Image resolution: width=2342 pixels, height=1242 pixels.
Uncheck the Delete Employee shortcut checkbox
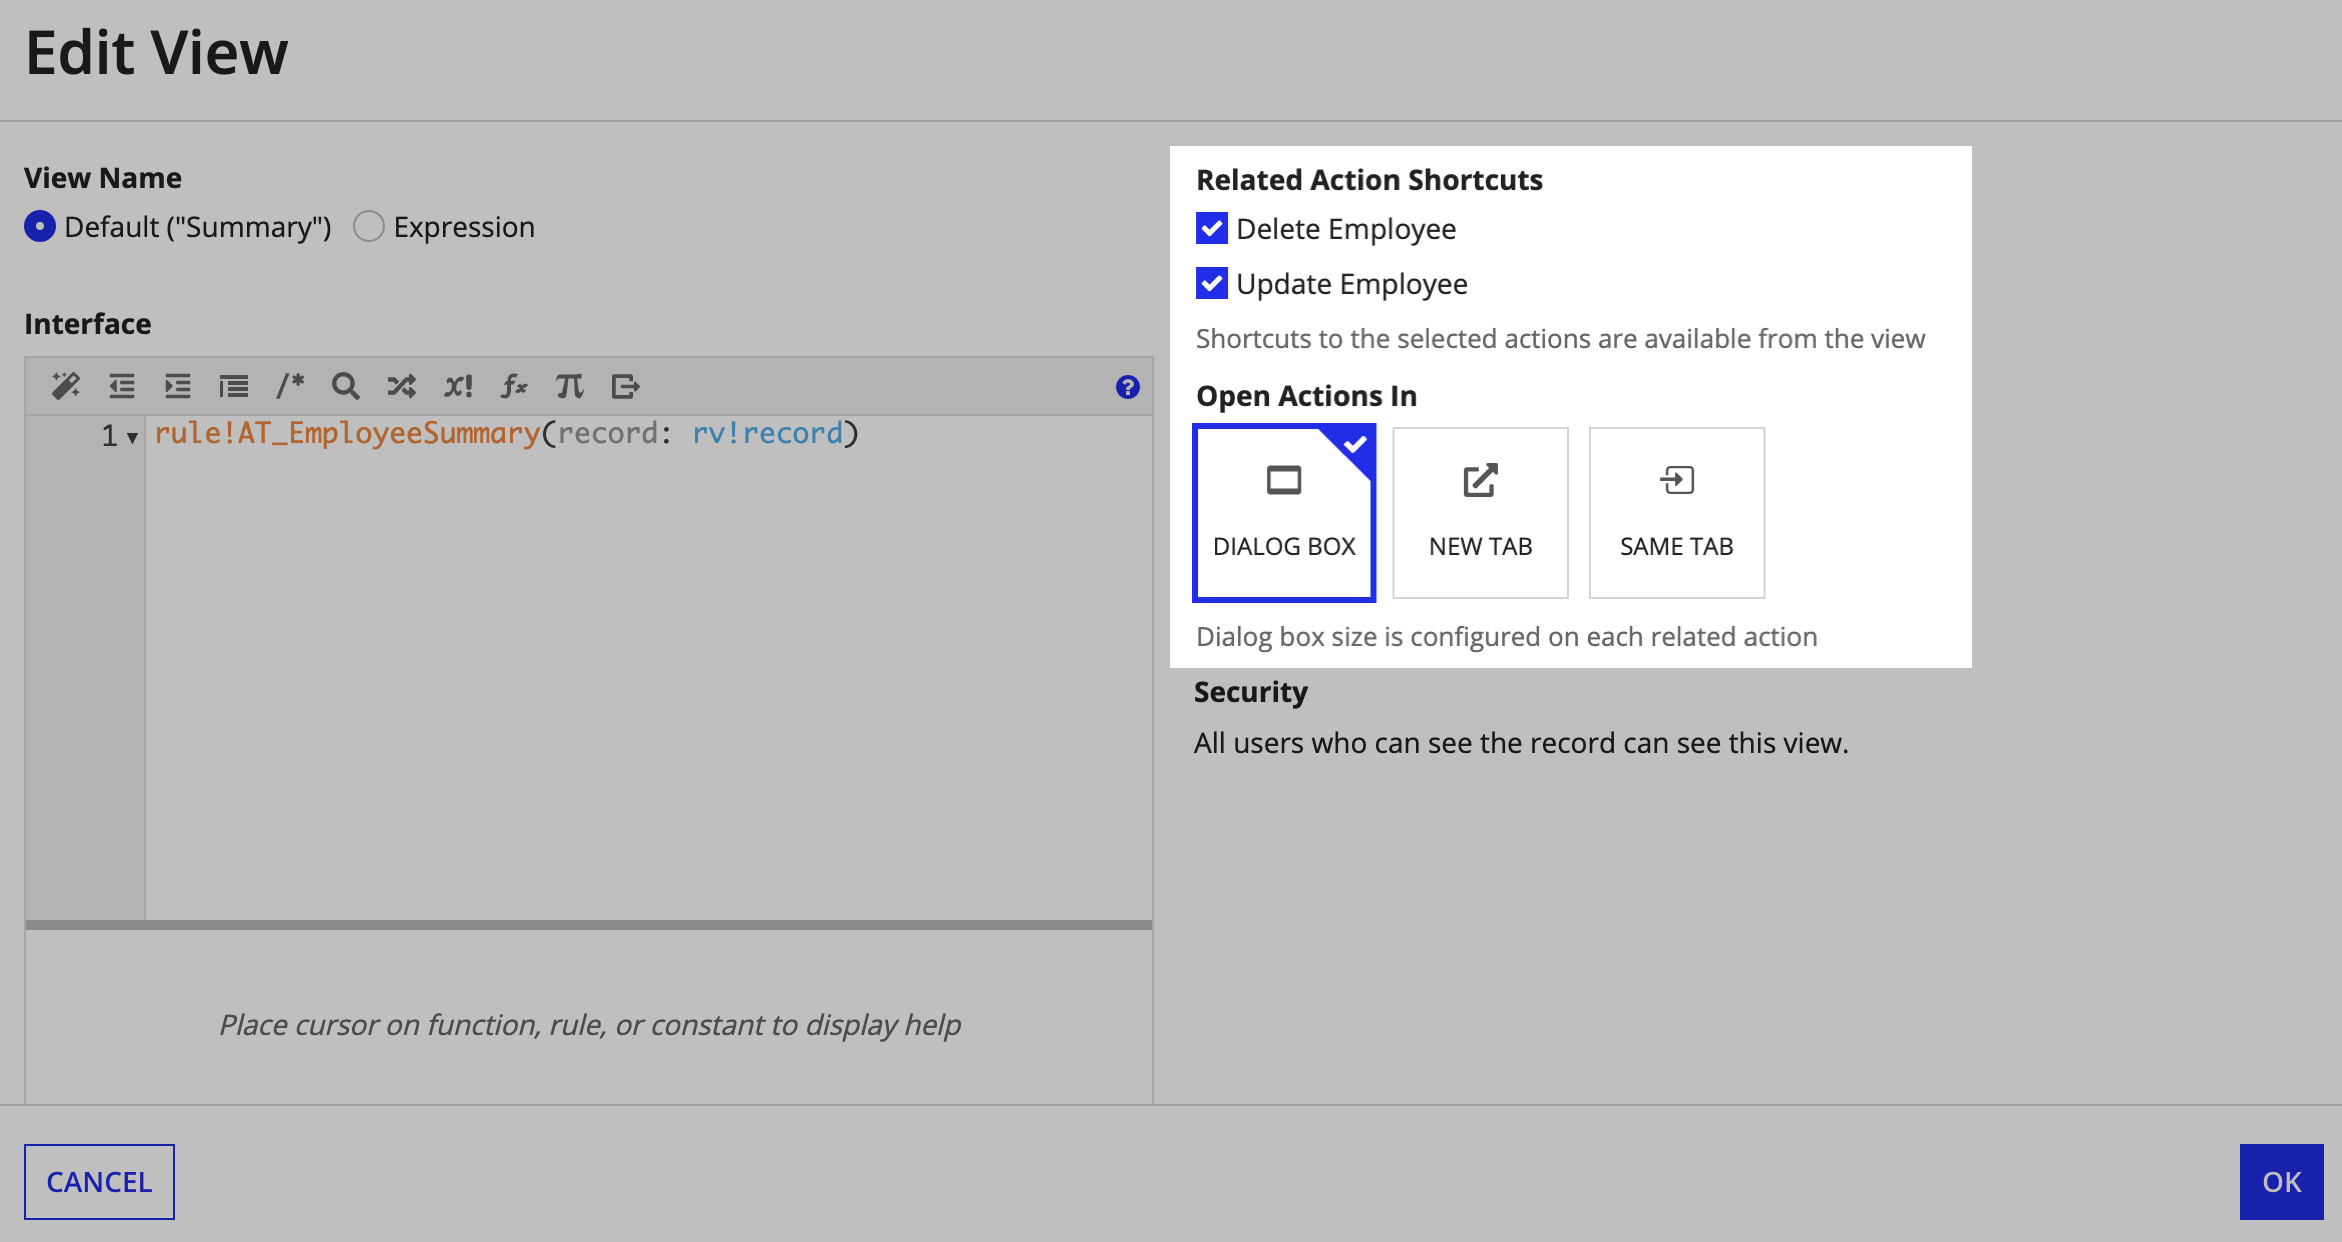pyautogui.click(x=1212, y=229)
